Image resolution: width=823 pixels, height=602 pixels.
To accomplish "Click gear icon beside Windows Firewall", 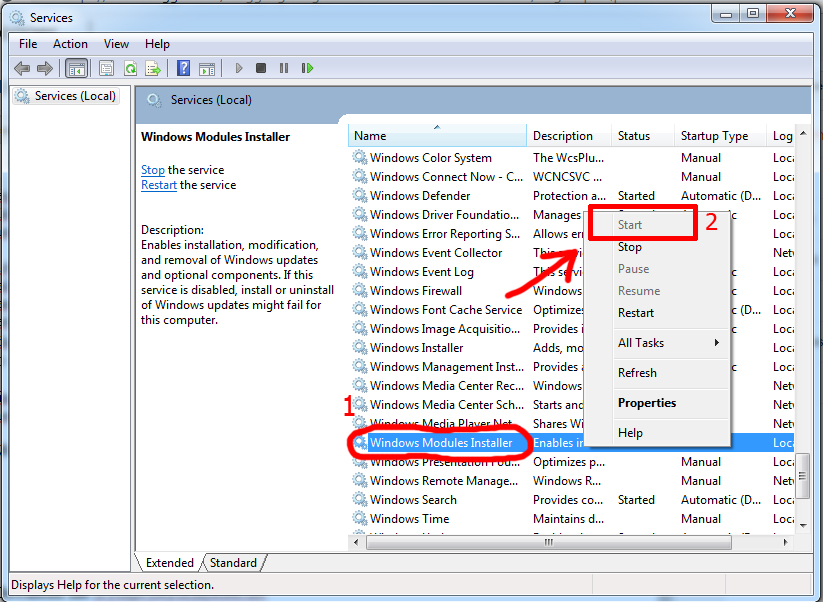I will click(x=360, y=290).
